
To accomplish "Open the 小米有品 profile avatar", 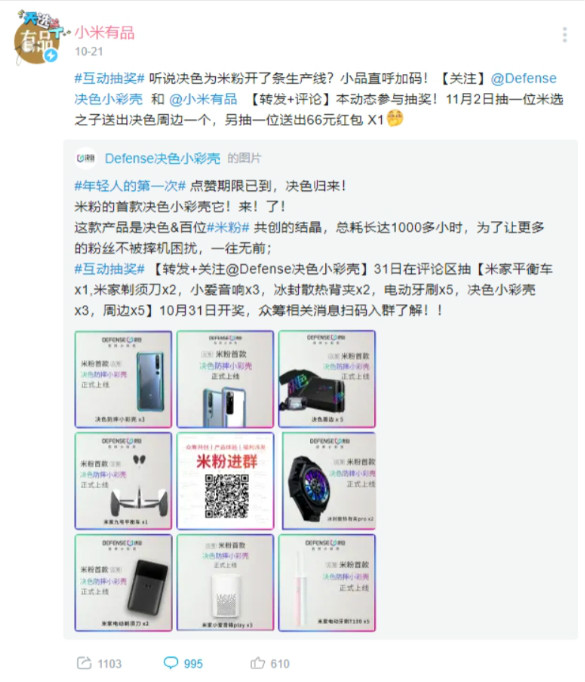I will click(x=37, y=40).
